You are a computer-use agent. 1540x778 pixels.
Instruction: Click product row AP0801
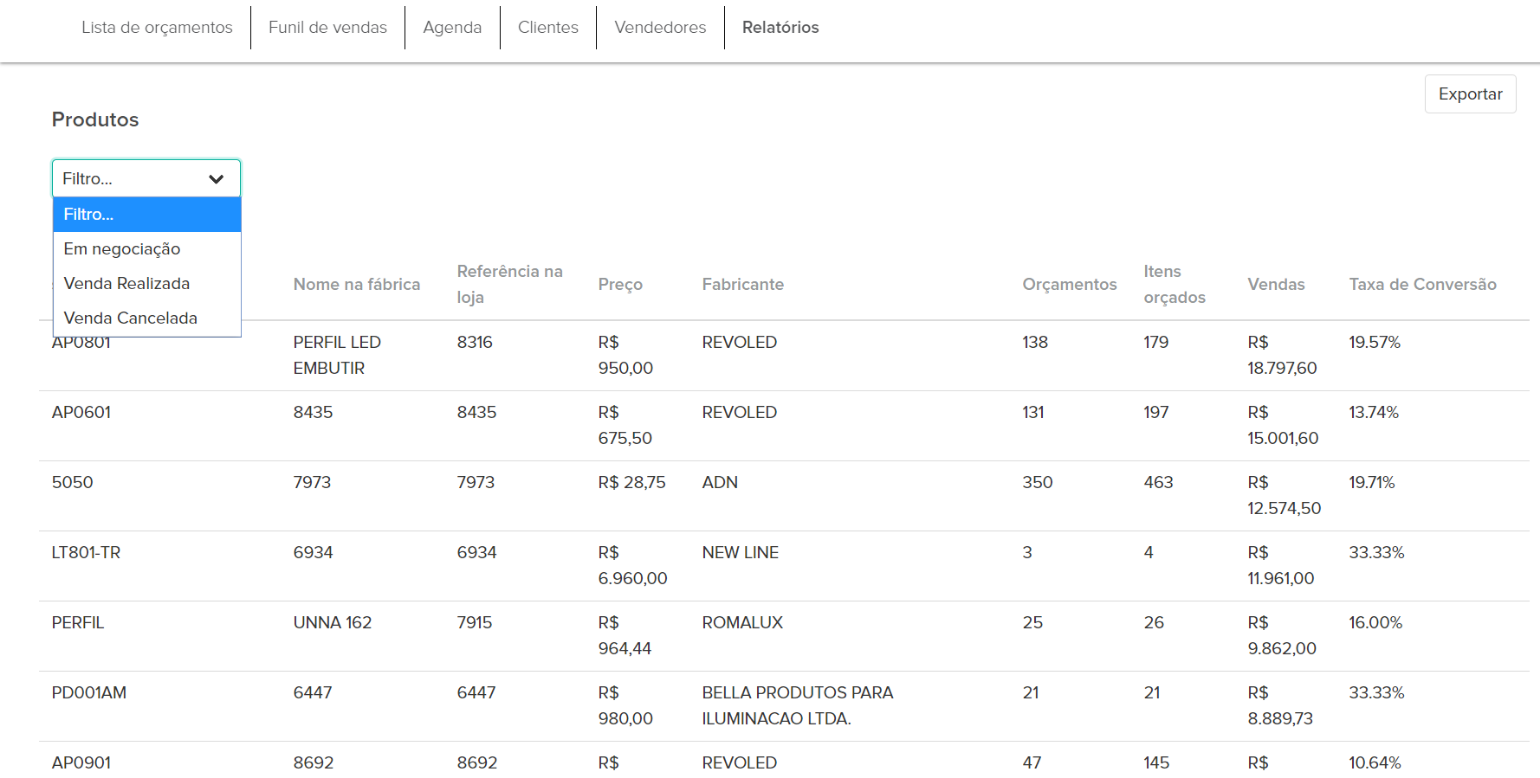[81, 343]
